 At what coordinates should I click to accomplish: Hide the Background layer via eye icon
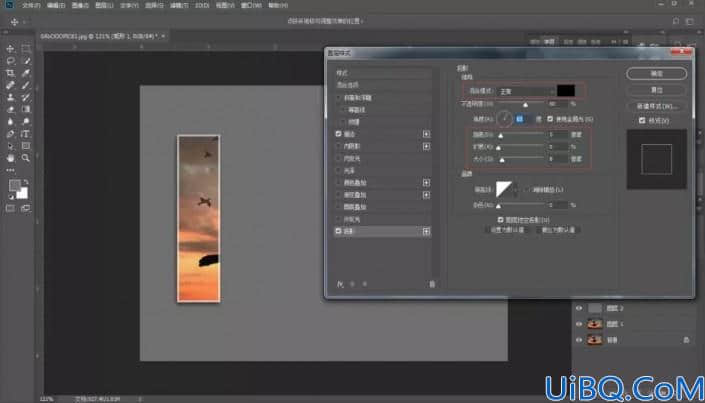point(579,340)
